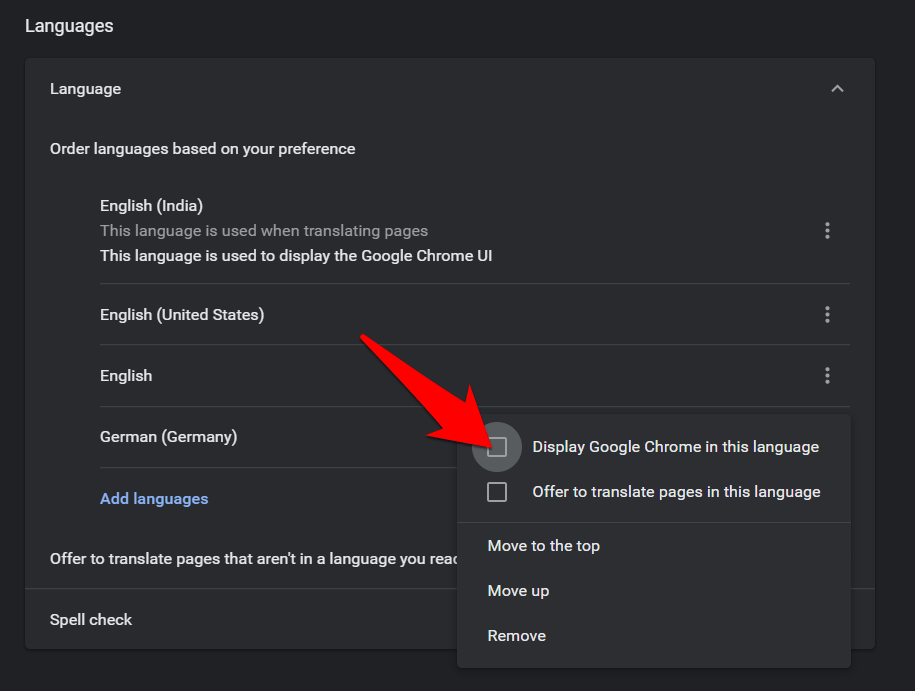Open the three-dot menu for English (India)
The height and width of the screenshot is (691, 915).
coord(827,231)
